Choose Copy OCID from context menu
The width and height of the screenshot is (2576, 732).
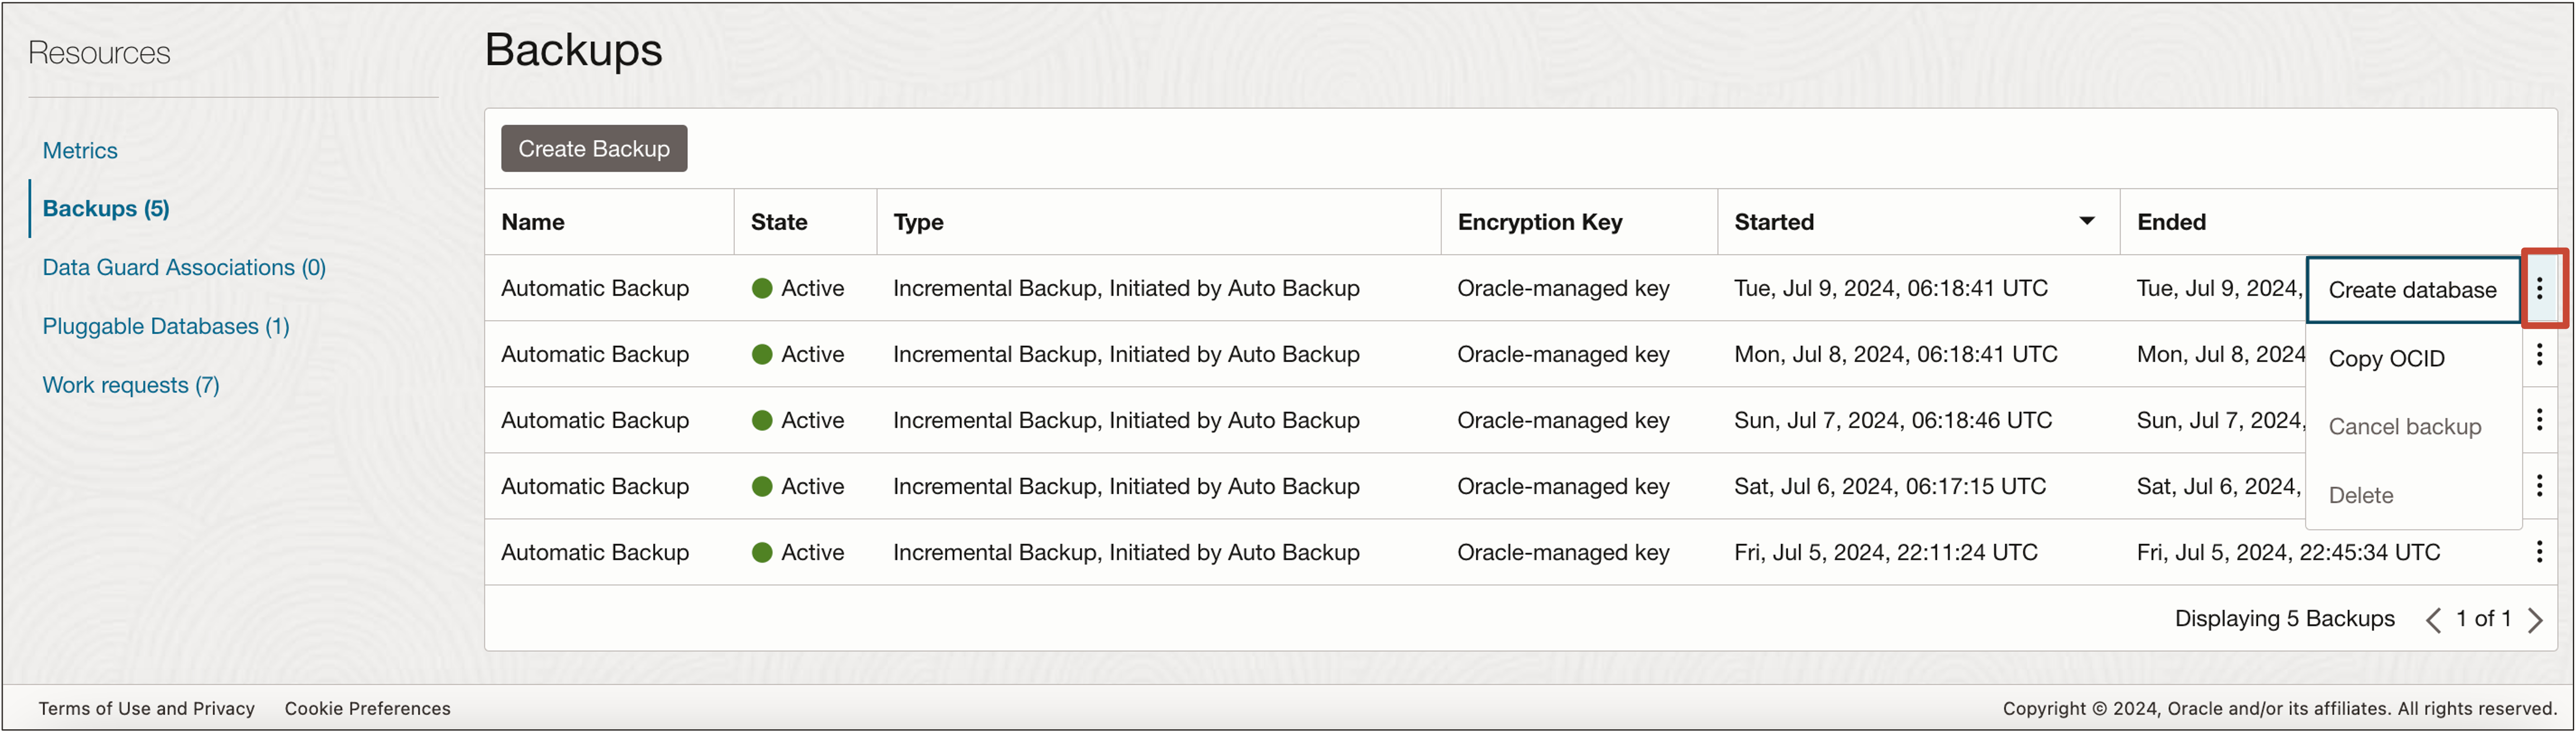pyautogui.click(x=2412, y=358)
